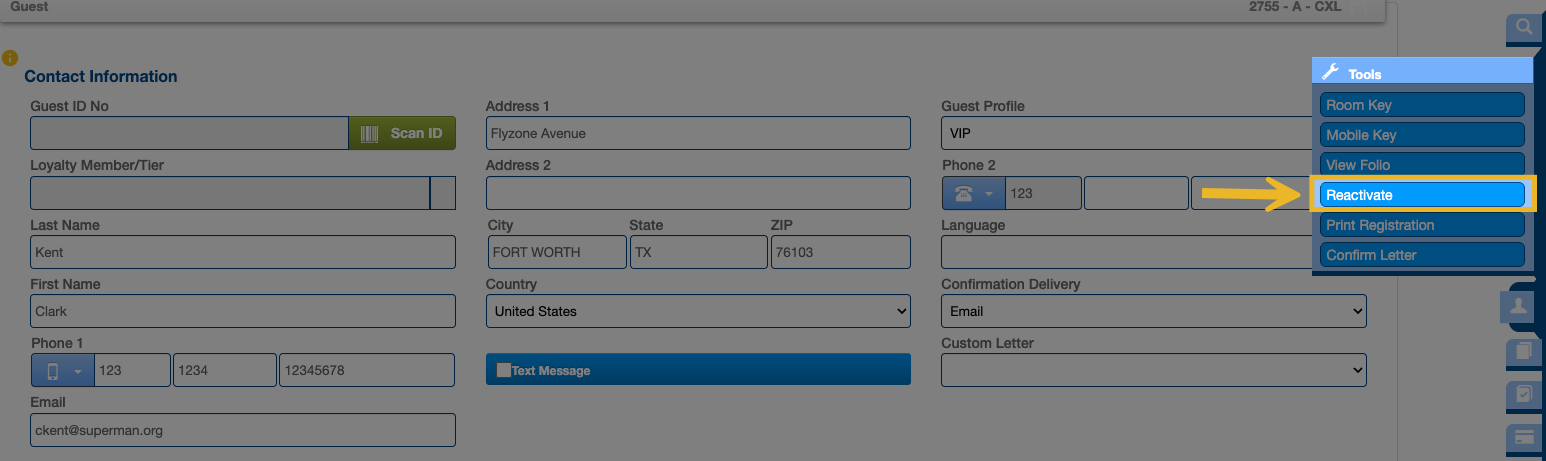Image resolution: width=1546 pixels, height=461 pixels.
Task: Click the Last Name field containing Kent
Action: pos(243,252)
